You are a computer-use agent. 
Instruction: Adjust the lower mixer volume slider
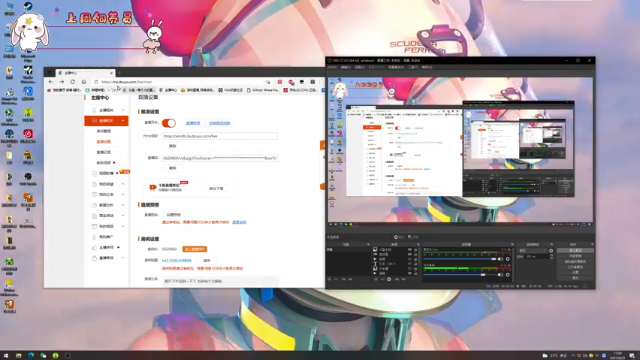tap(460, 275)
